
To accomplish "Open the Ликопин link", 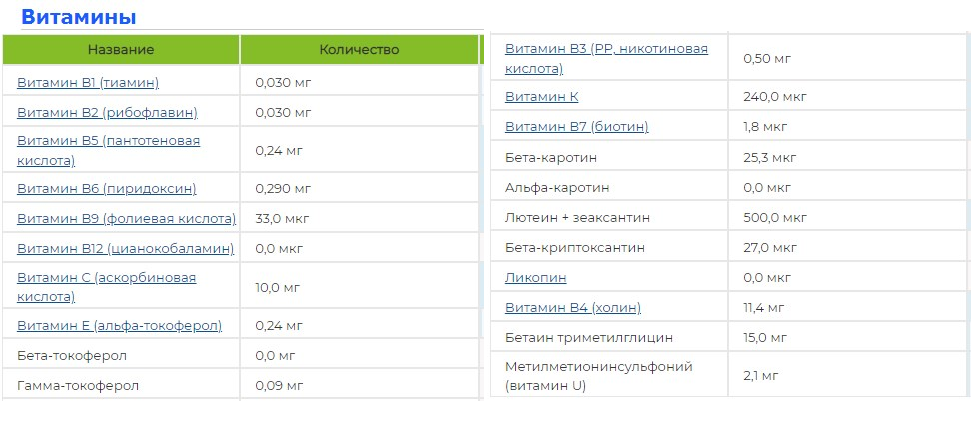I will pos(535,277).
